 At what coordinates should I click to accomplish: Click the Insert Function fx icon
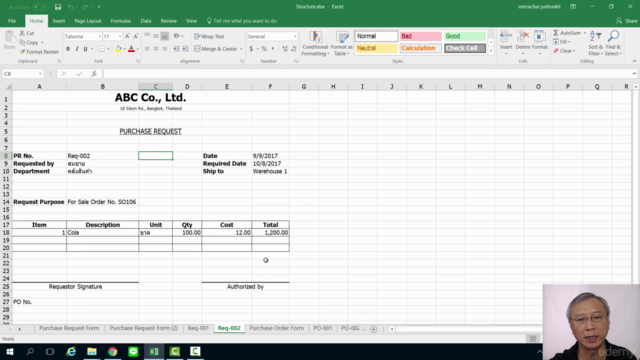94,74
